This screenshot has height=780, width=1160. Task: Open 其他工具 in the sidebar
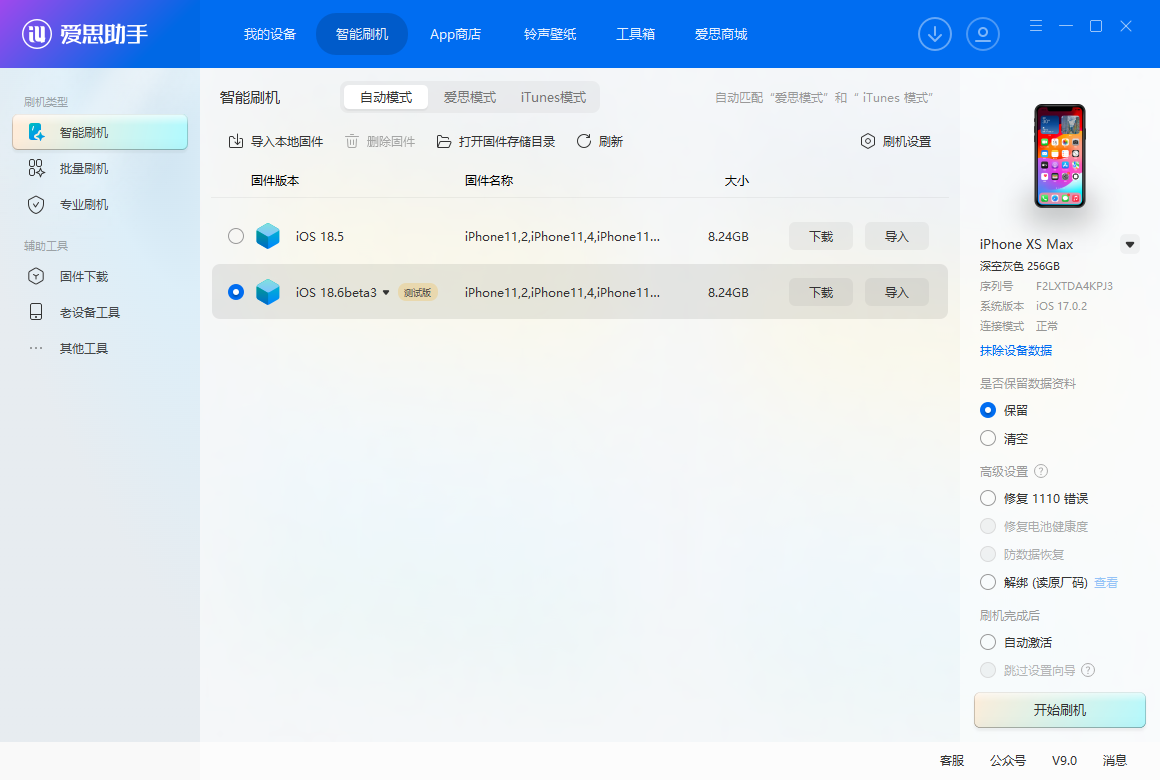(x=82, y=347)
